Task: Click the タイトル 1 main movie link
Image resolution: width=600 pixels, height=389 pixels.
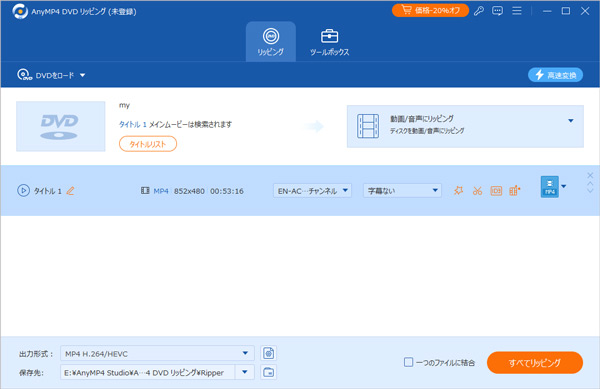Action: point(133,124)
